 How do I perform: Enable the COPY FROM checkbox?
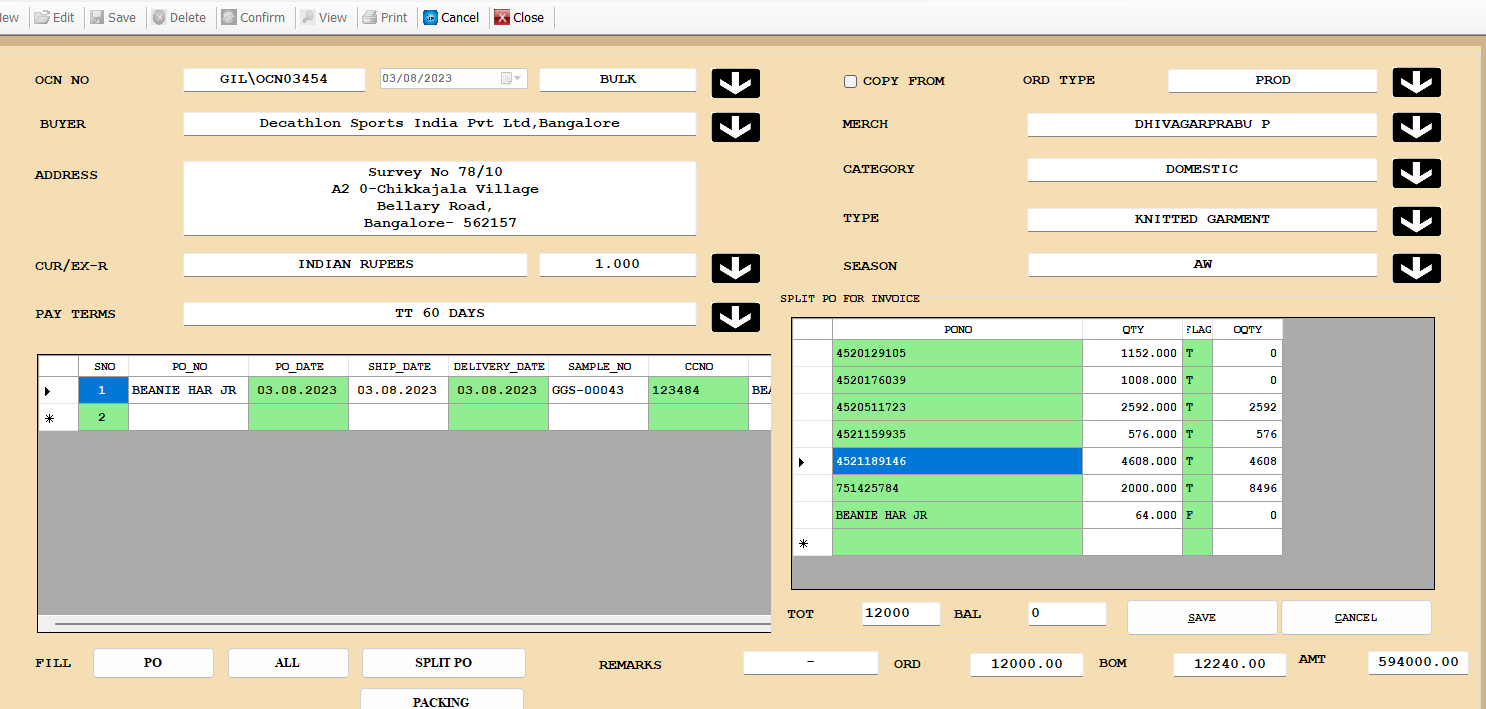[x=851, y=81]
